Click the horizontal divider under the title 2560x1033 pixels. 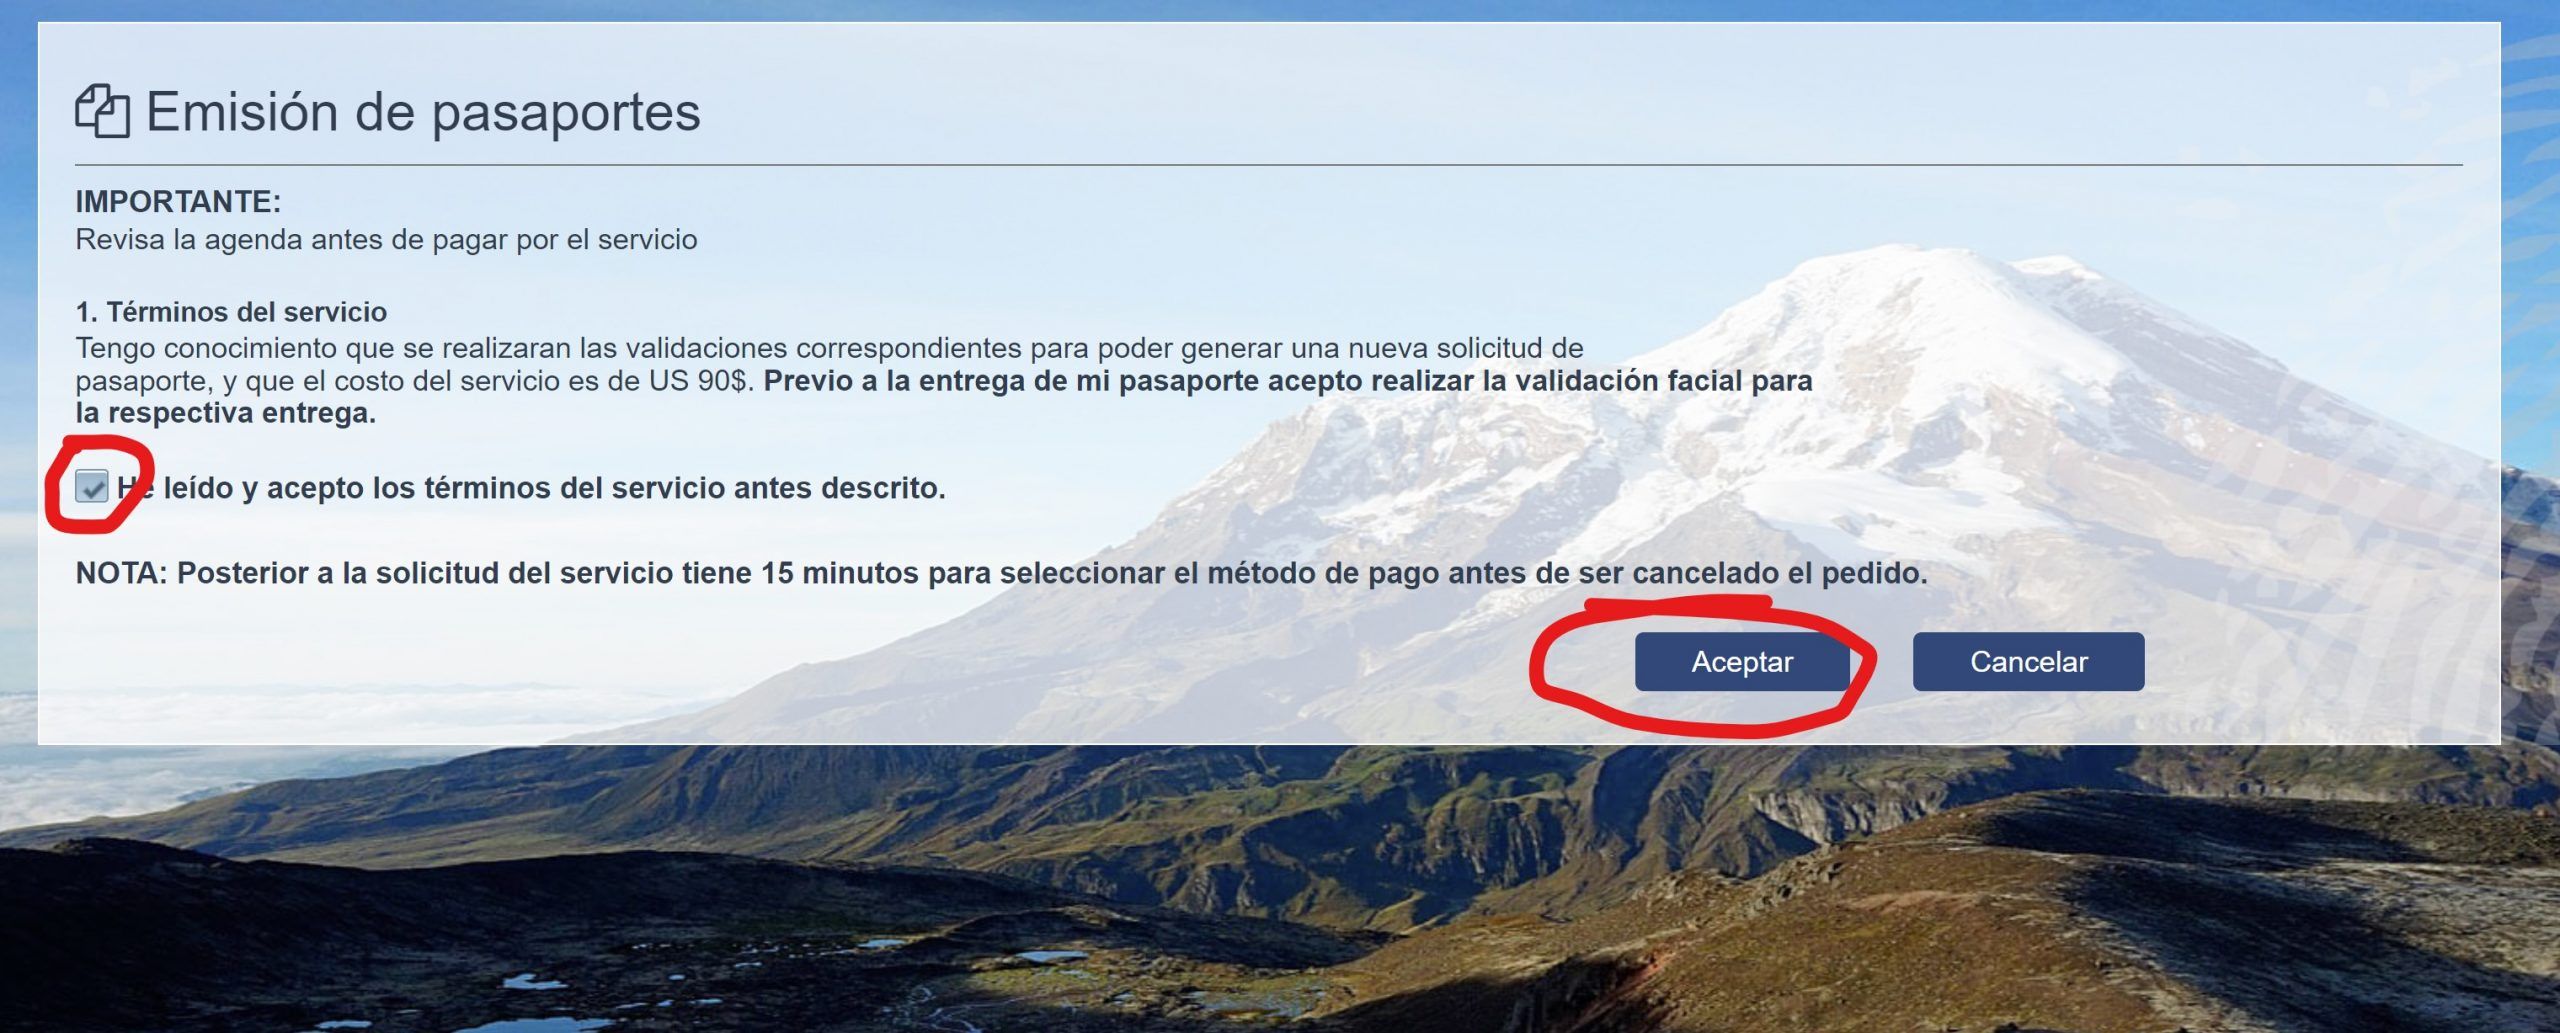pos(1268,164)
